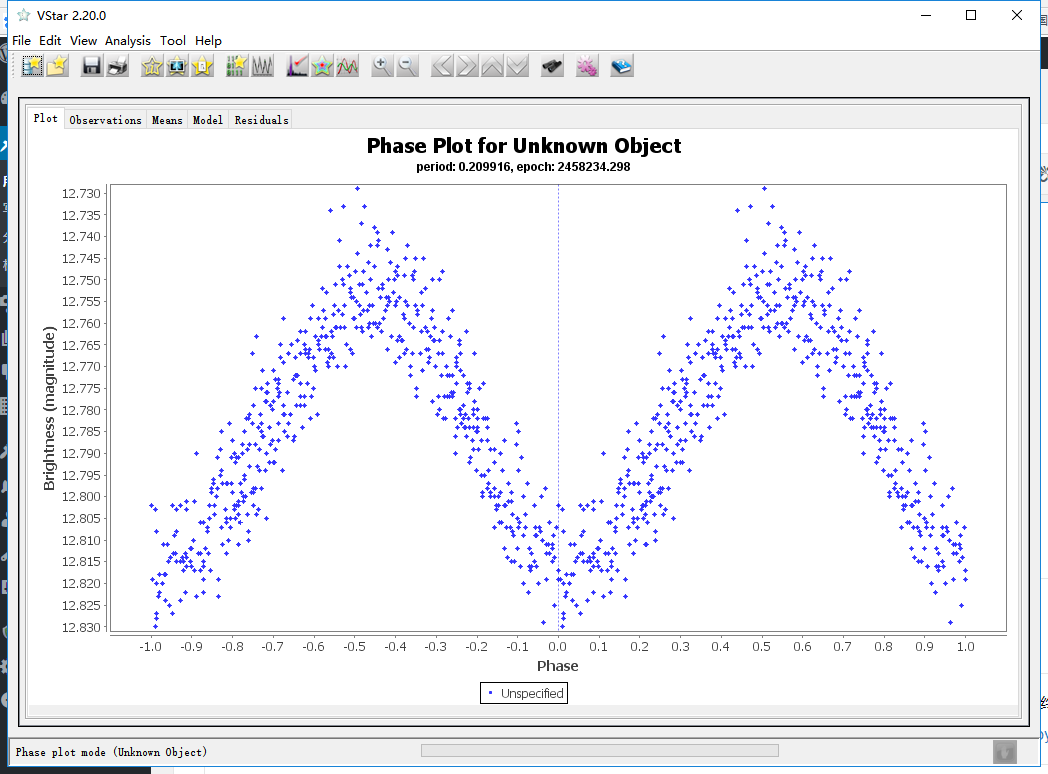The width and height of the screenshot is (1048, 774).
Task: Open the Edit menu
Action: point(50,41)
